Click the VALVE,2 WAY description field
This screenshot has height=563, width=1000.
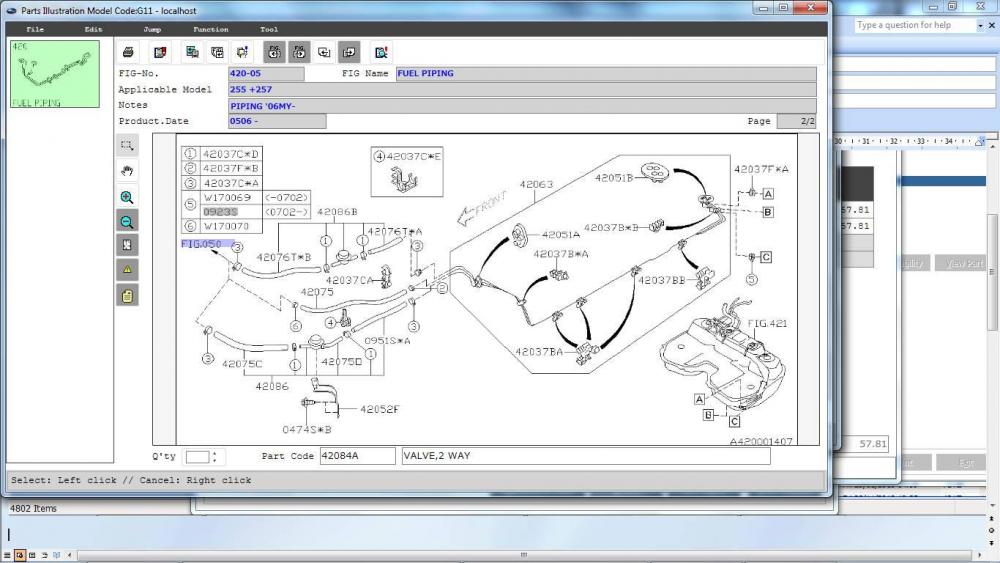tap(586, 456)
